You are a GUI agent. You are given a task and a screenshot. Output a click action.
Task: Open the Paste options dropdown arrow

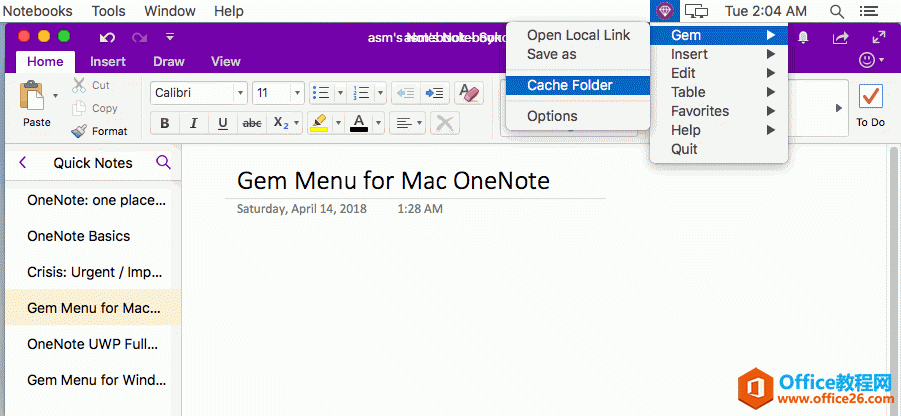(x=56, y=95)
